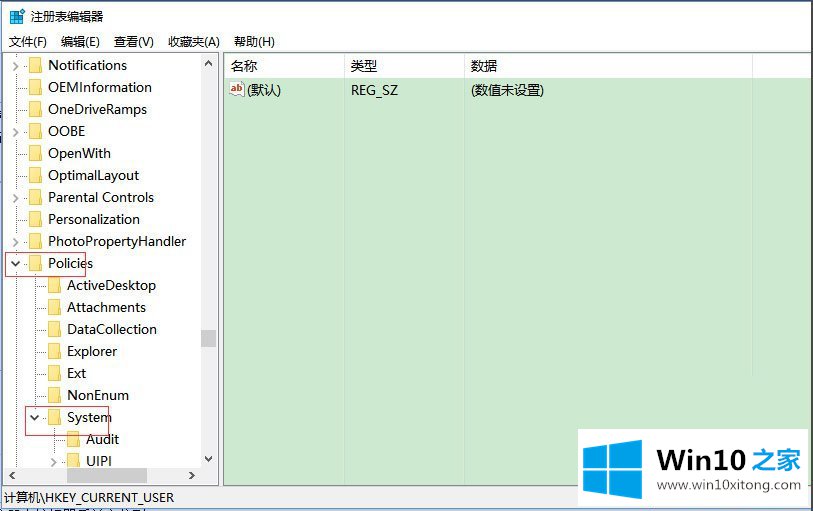Select the ActiveDesktop key label
Viewport: 813px width, 511px height.
point(111,286)
